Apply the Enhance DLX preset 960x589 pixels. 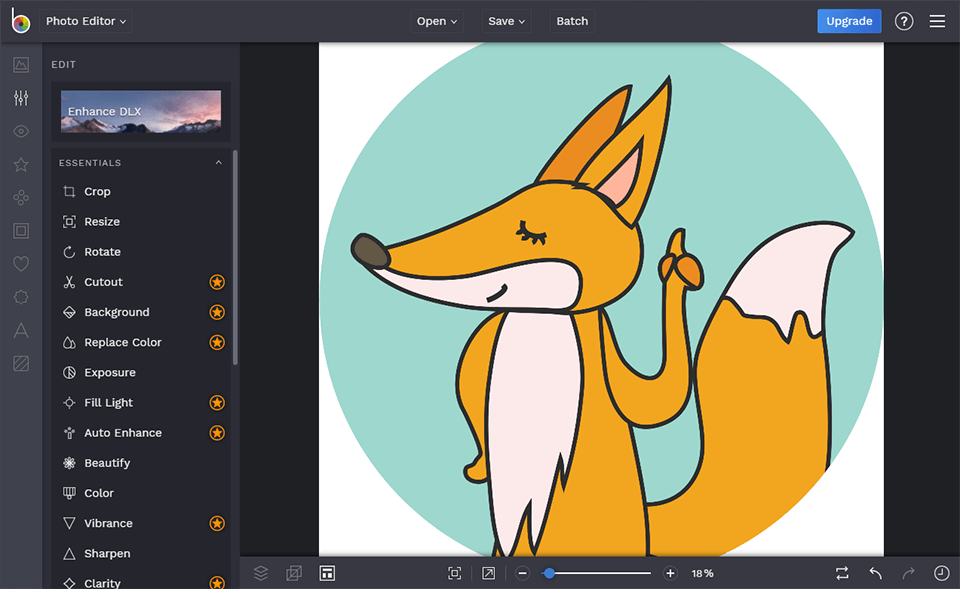[140, 111]
